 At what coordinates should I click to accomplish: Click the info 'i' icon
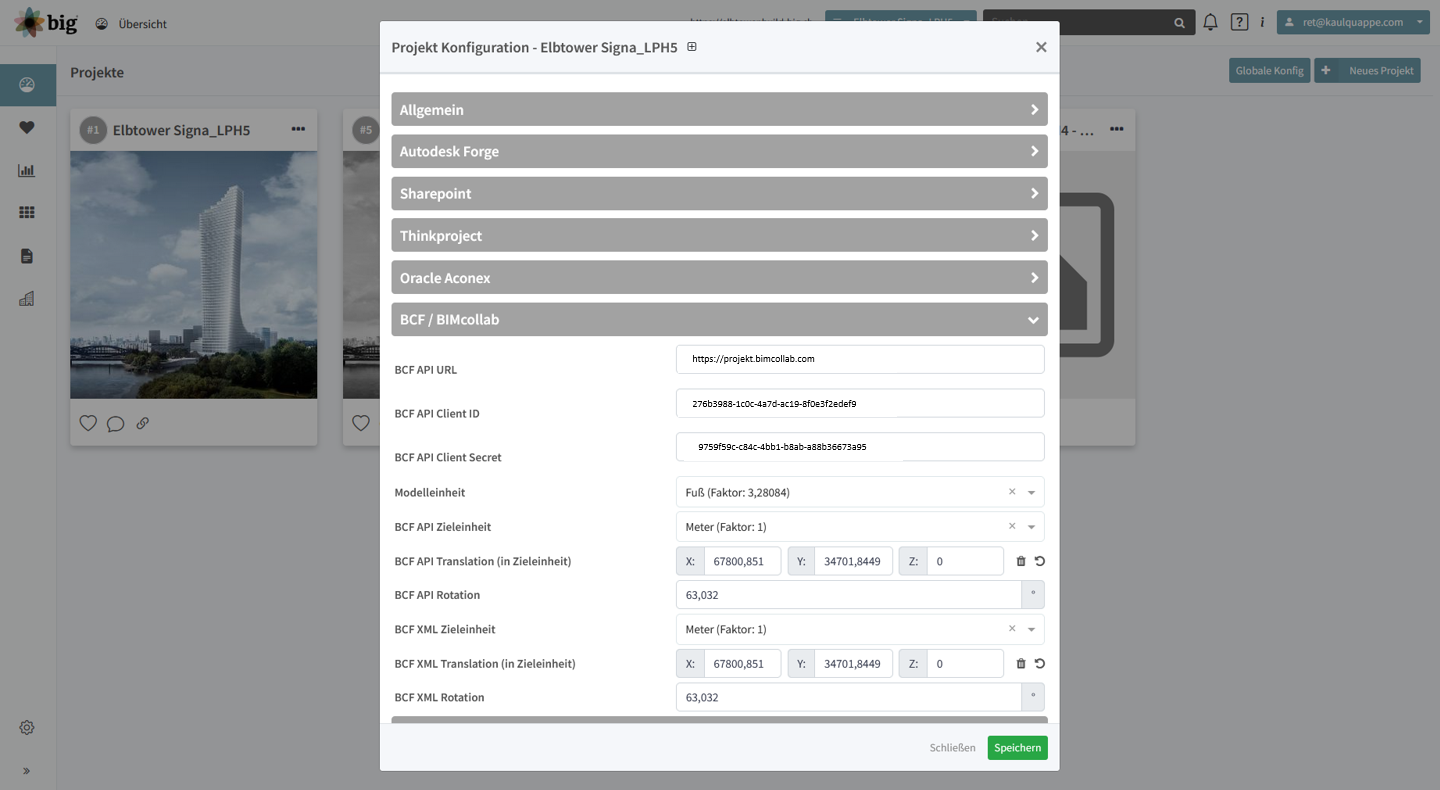[x=1262, y=22]
